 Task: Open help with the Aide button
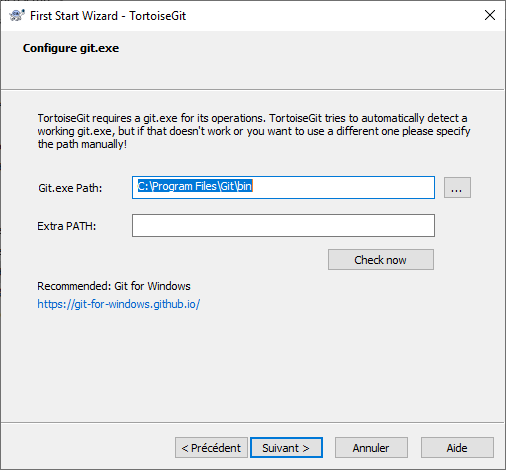(x=457, y=448)
